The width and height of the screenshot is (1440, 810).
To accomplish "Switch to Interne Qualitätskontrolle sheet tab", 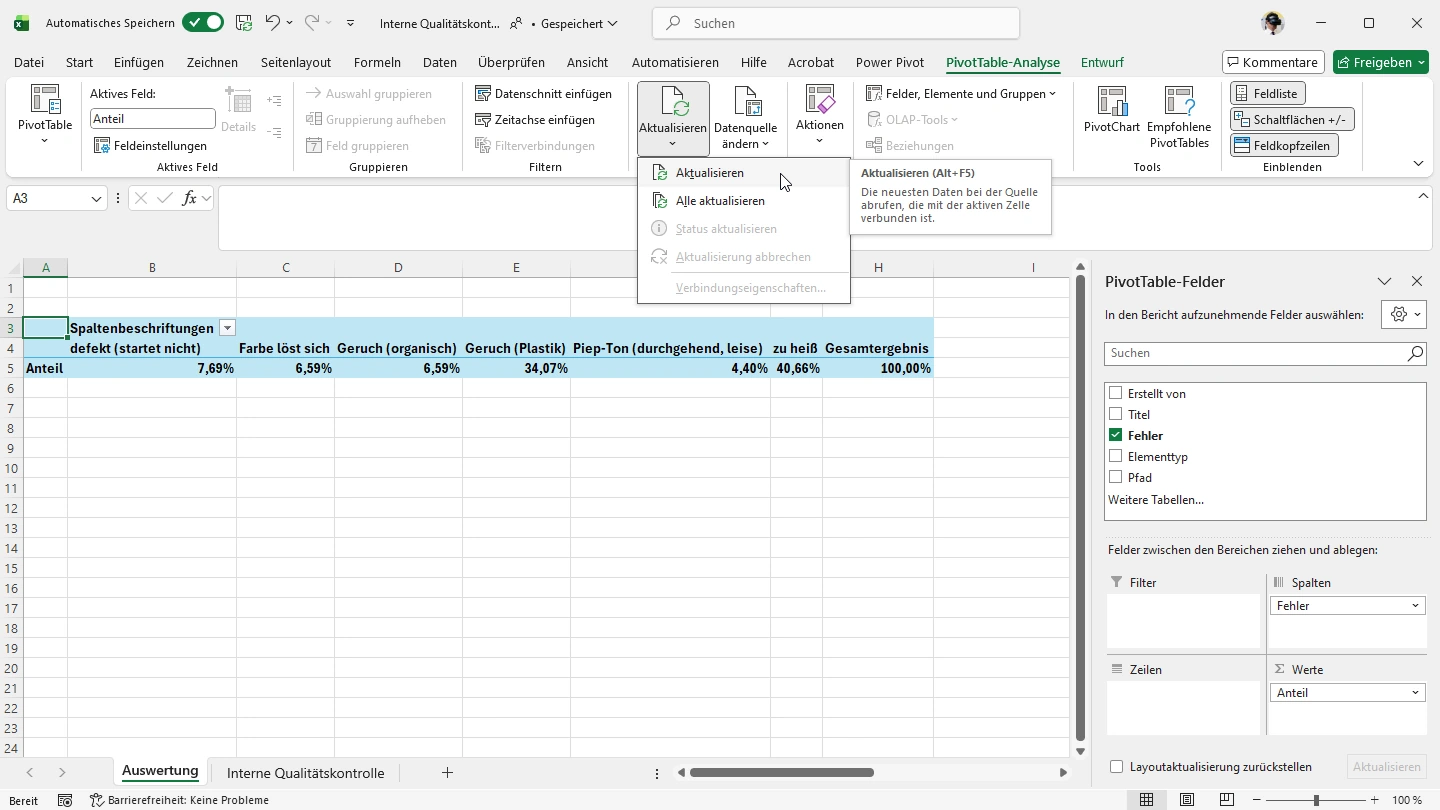I will [305, 773].
